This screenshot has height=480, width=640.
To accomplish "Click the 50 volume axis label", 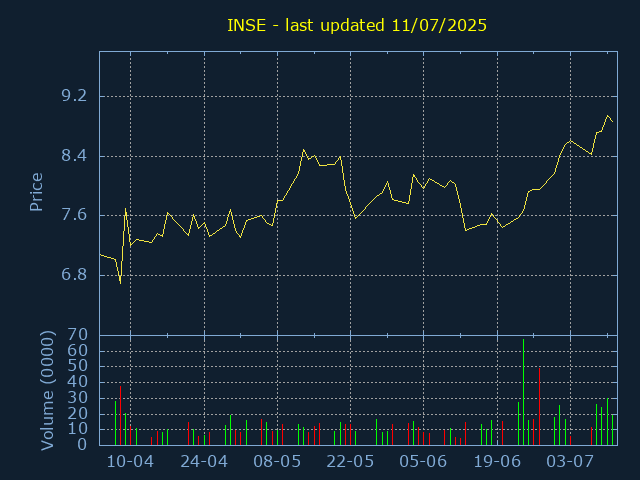I will [78, 366].
